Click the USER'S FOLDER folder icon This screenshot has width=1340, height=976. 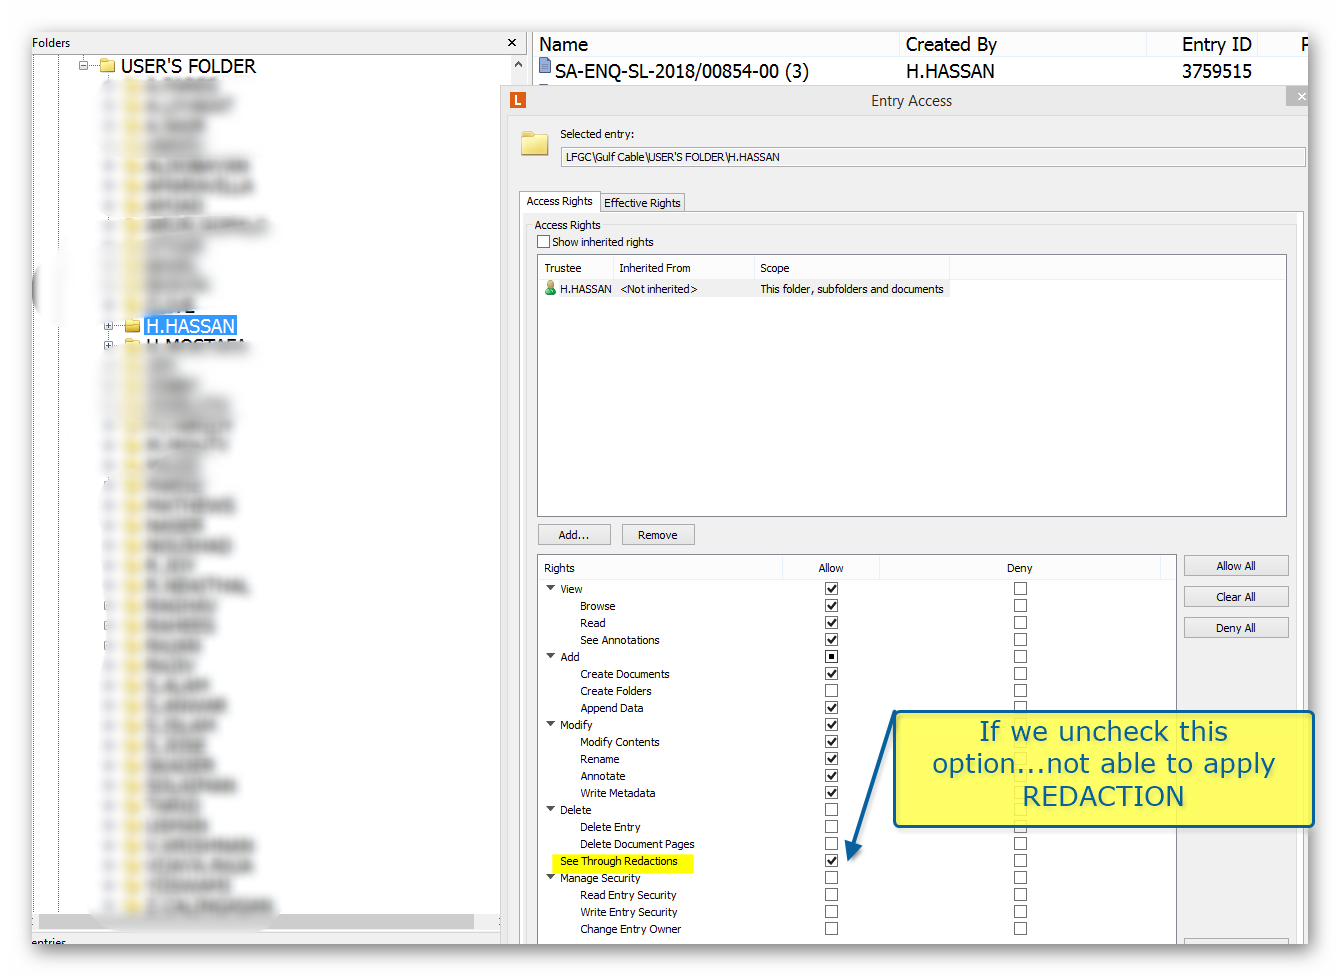point(107,66)
